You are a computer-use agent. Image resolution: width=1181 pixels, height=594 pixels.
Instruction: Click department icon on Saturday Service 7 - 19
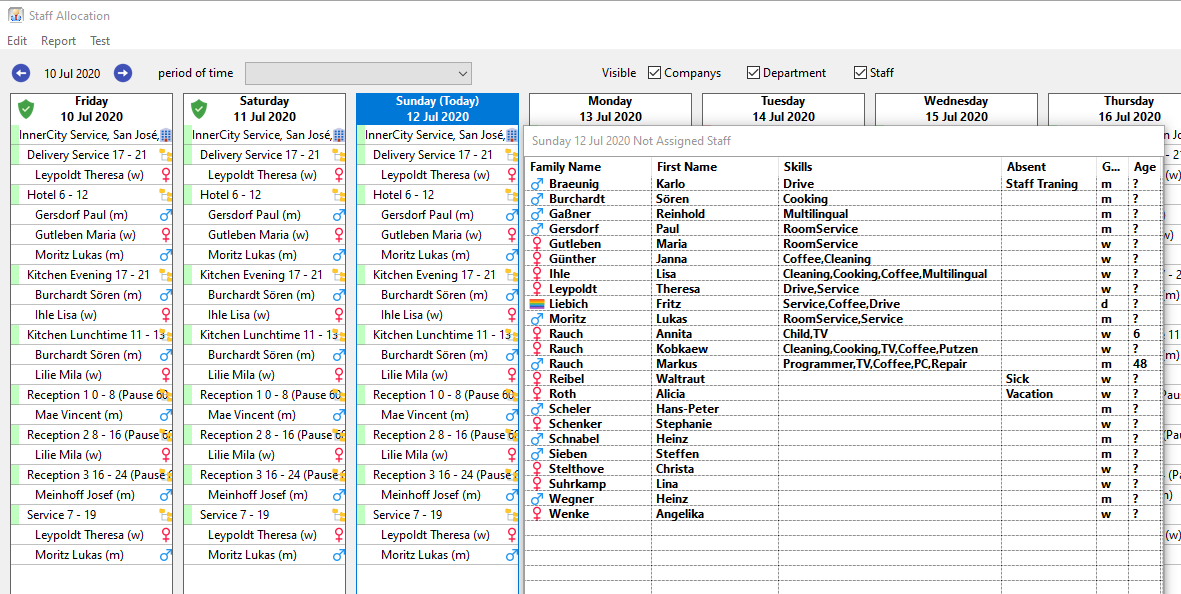(339, 515)
